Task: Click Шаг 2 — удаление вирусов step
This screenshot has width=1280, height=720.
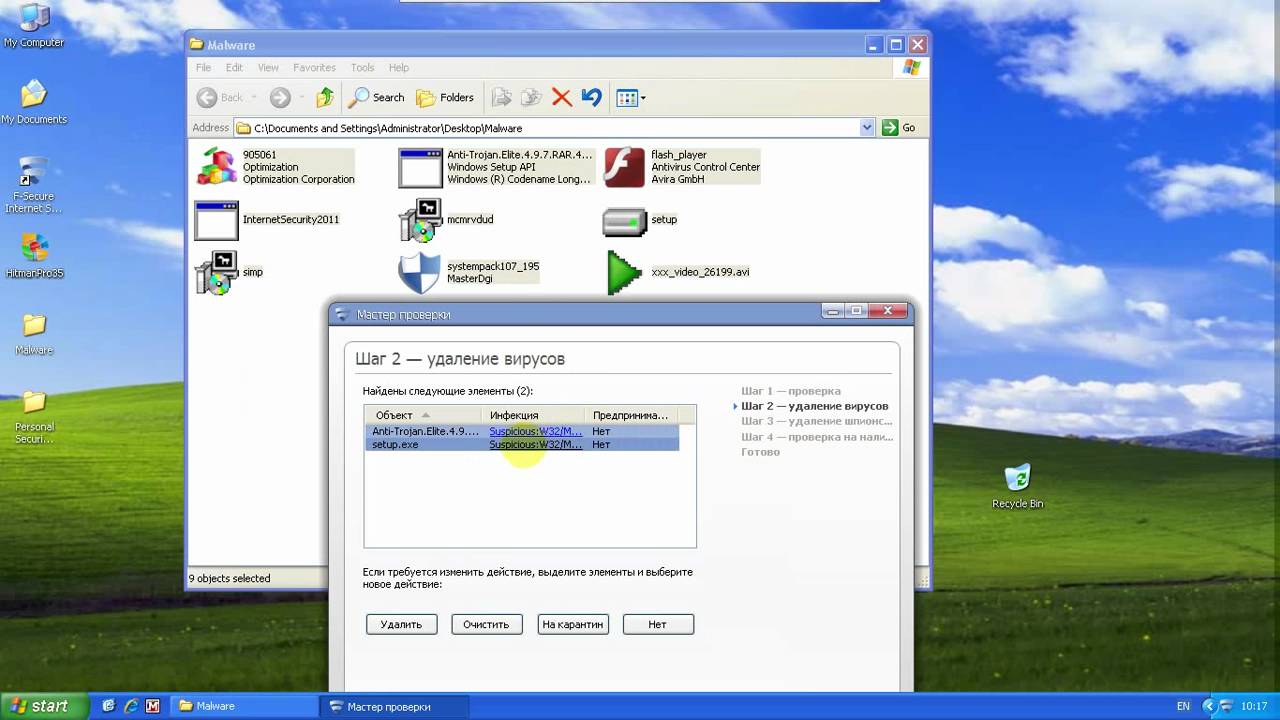Action: [x=814, y=406]
